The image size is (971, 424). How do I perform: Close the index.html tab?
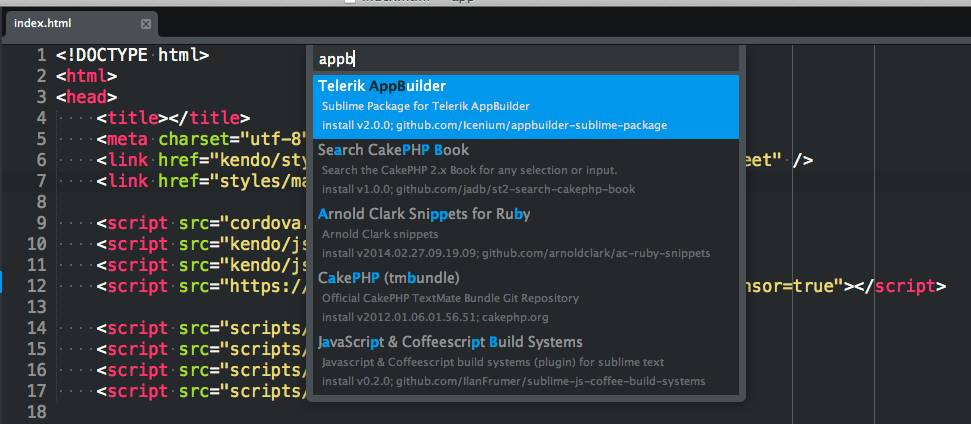[x=146, y=24]
